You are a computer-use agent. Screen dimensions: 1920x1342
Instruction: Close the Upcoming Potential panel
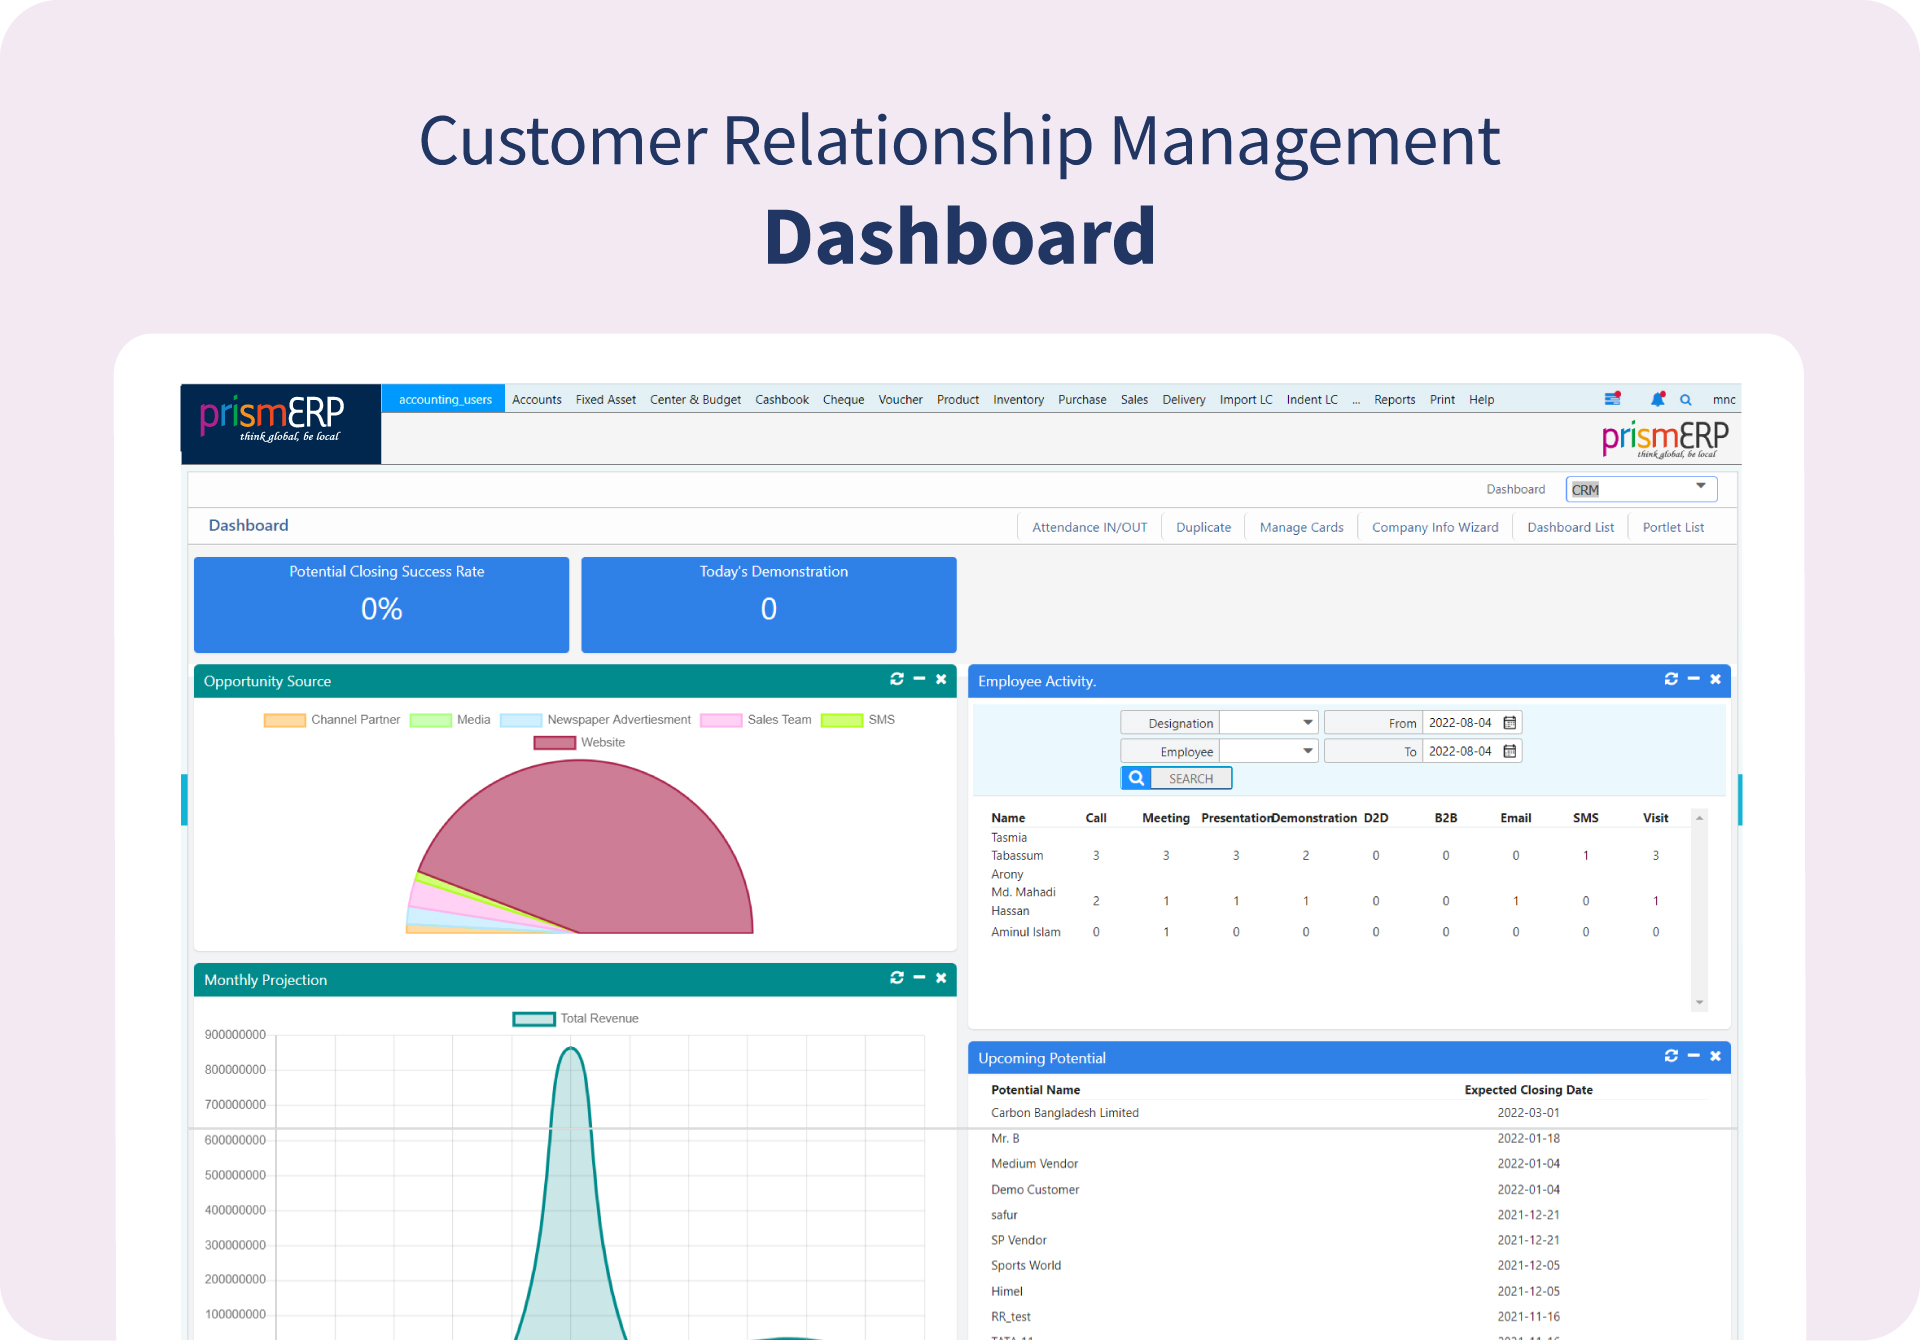[1716, 1056]
